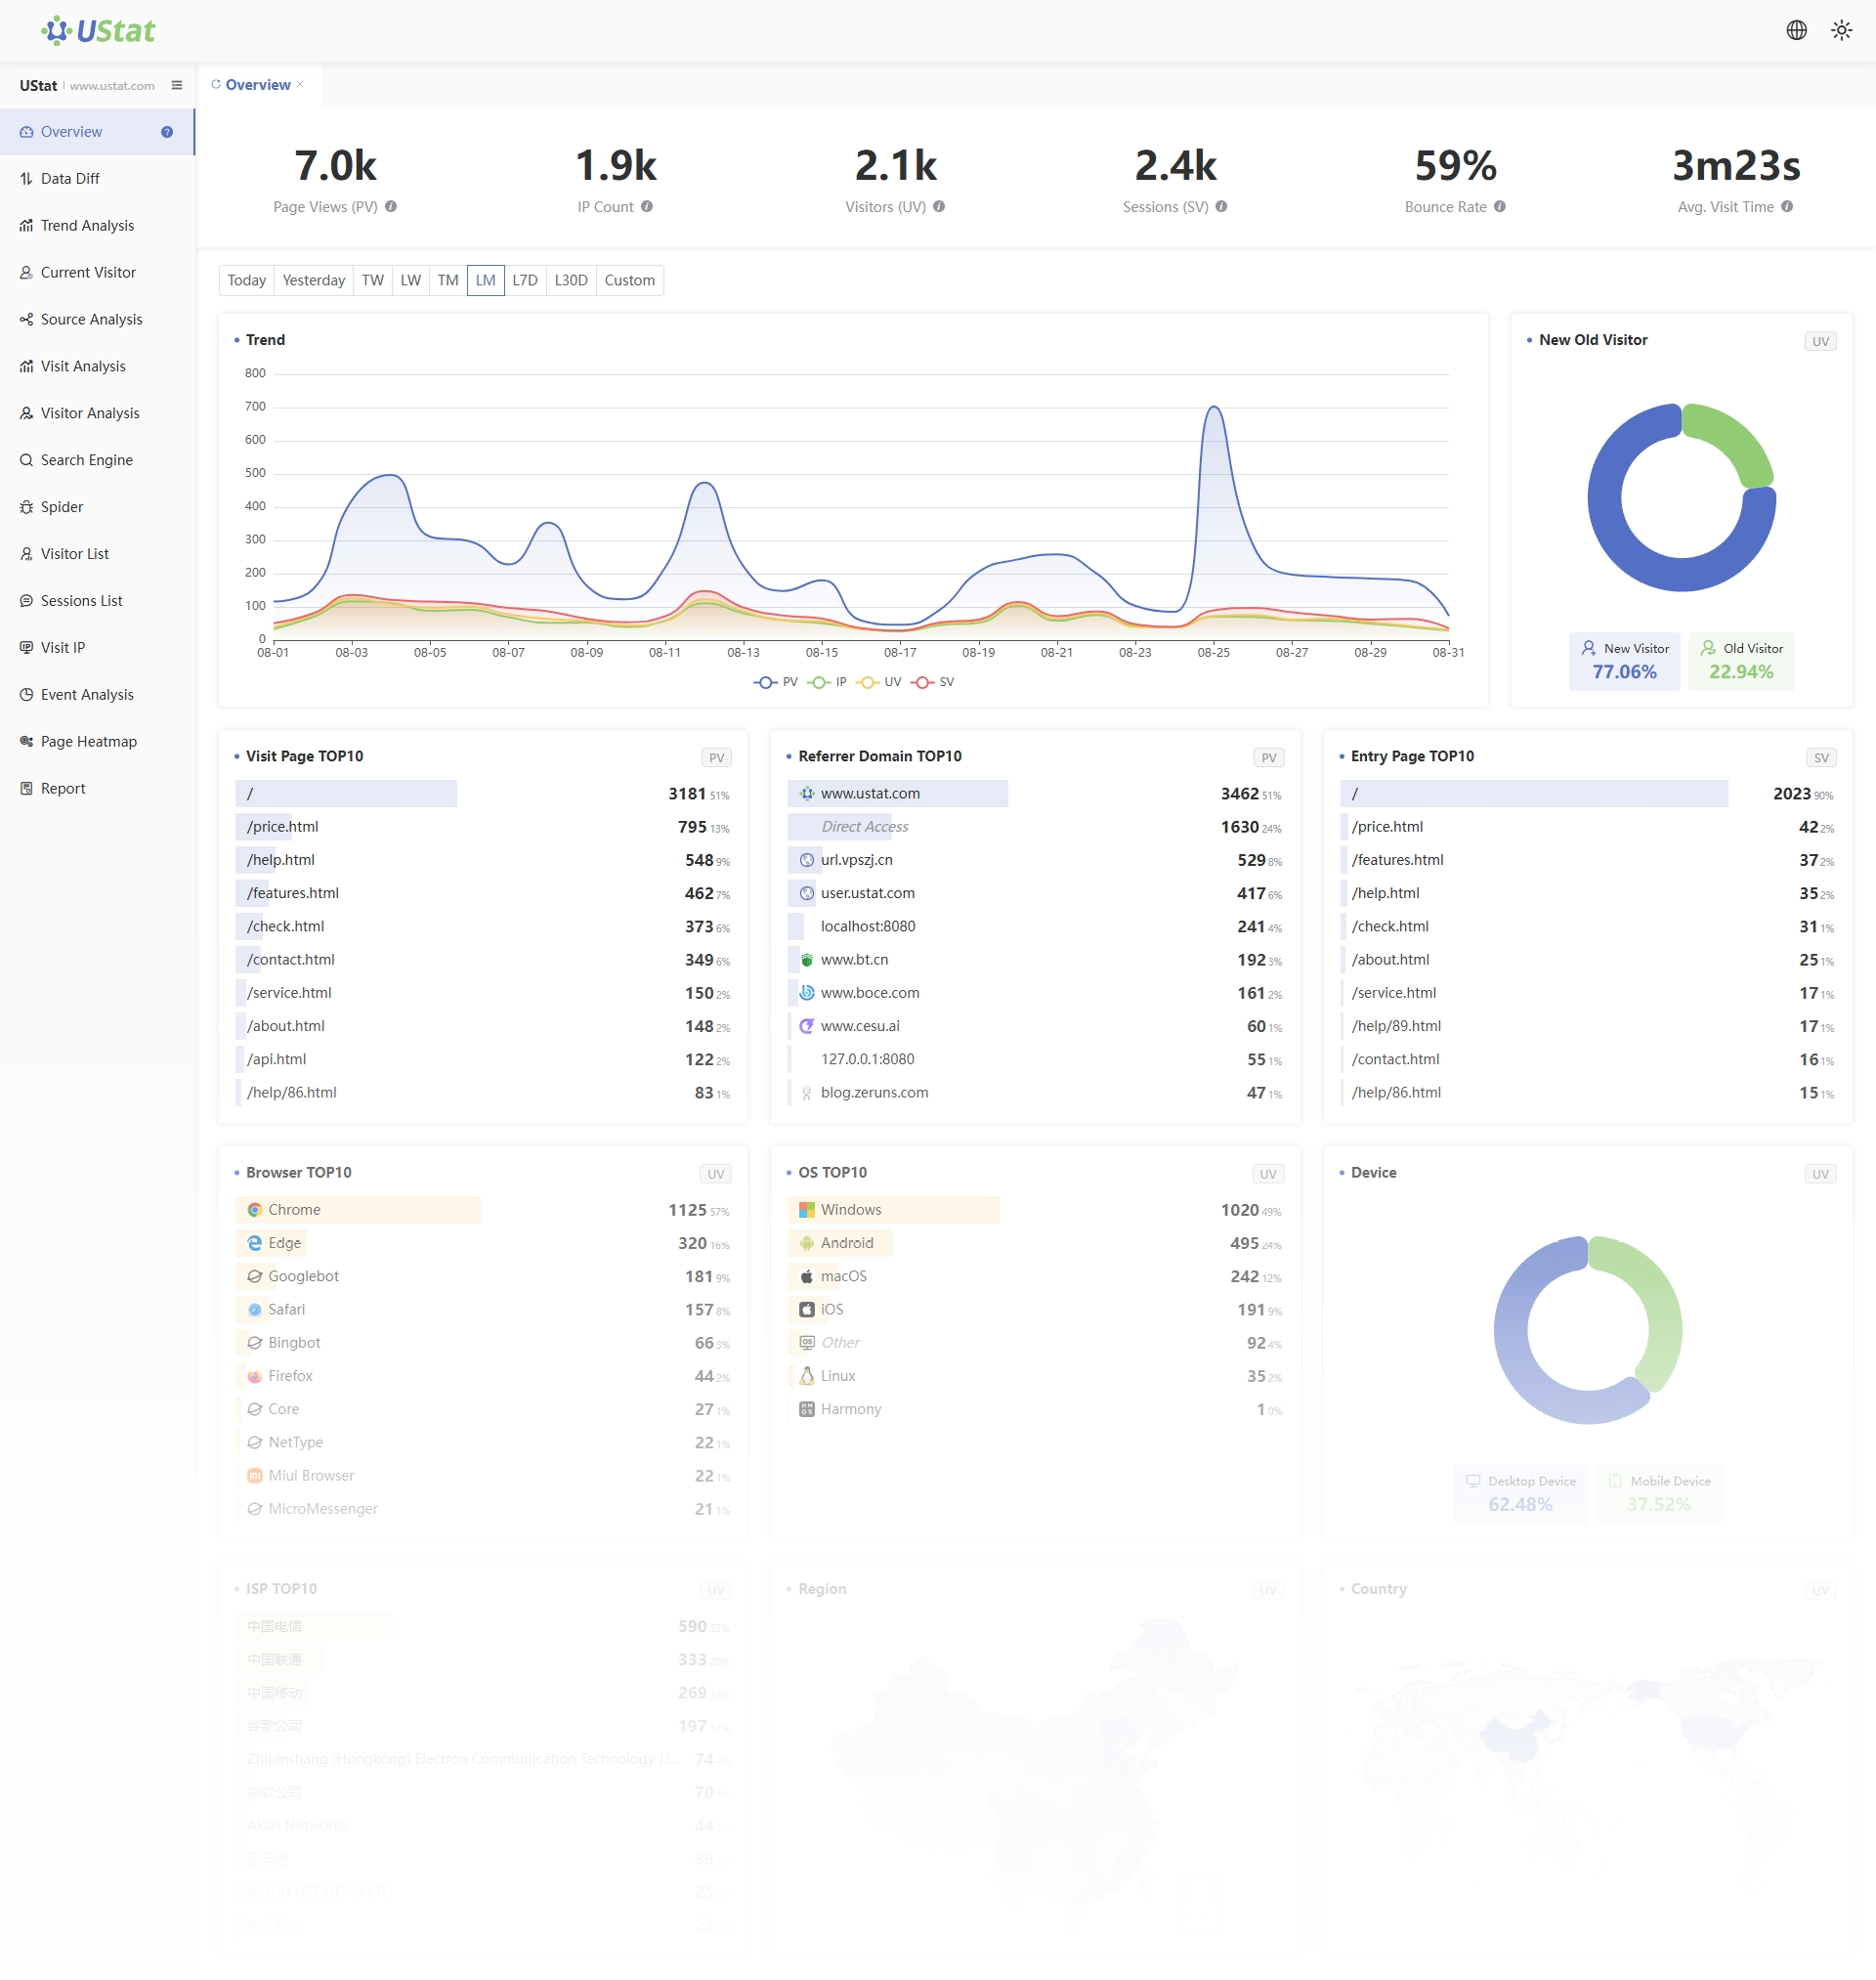Select the L30D date range
Viewport: 1876px width, 1980px height.
tap(570, 280)
